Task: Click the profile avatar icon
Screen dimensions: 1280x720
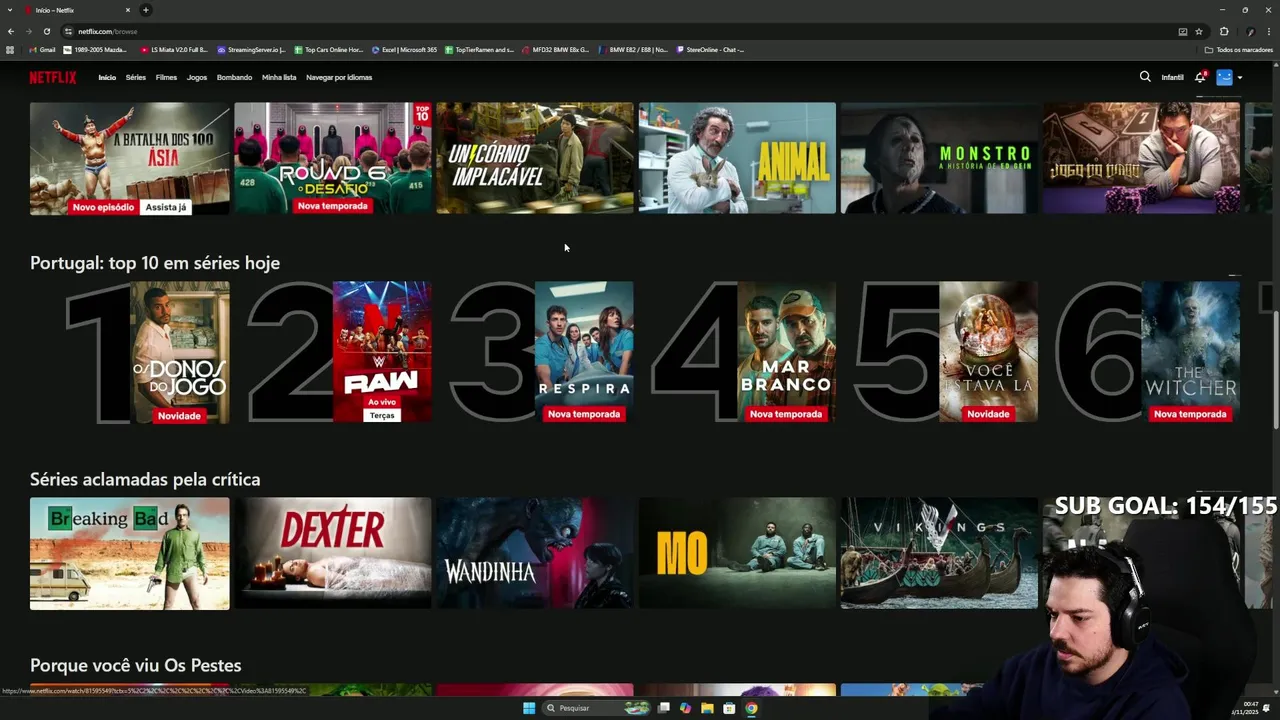Action: click(x=1224, y=77)
